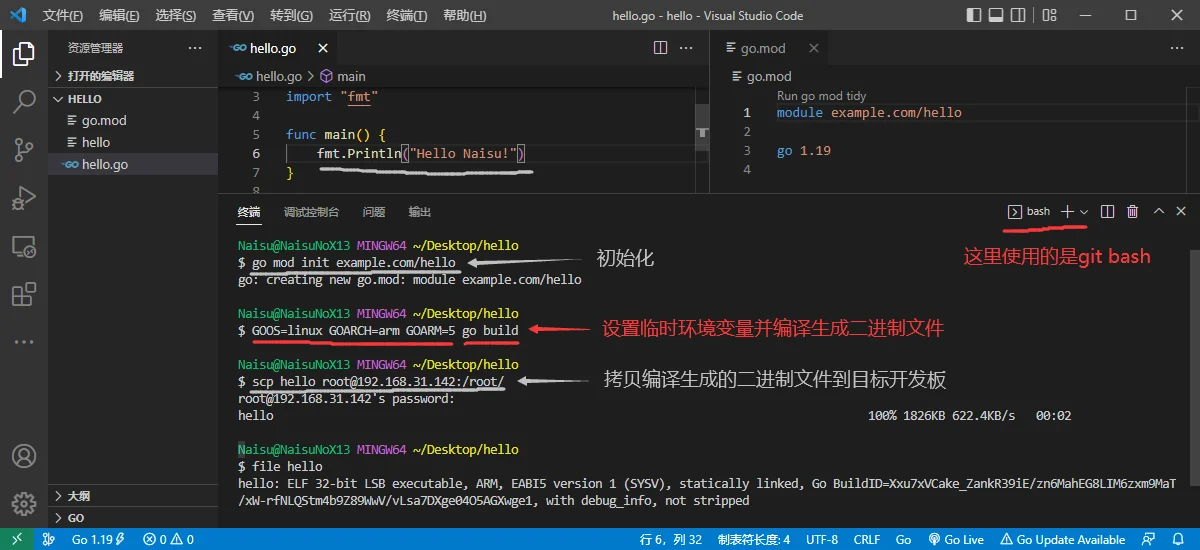Image resolution: width=1200 pixels, height=550 pixels.
Task: Open the Search view in activity bar
Action: click(x=23, y=102)
